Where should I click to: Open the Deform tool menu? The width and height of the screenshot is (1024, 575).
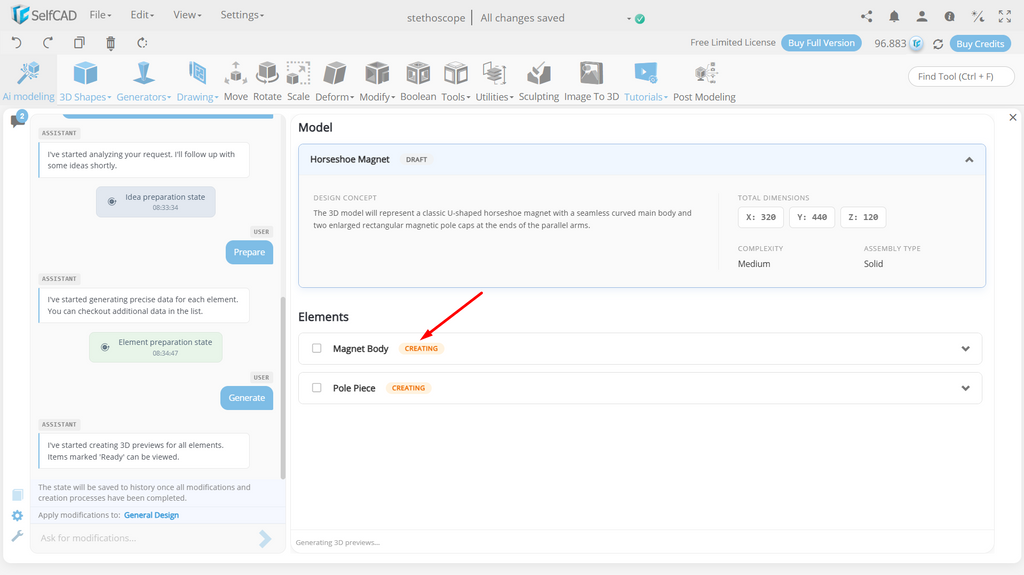point(334,81)
